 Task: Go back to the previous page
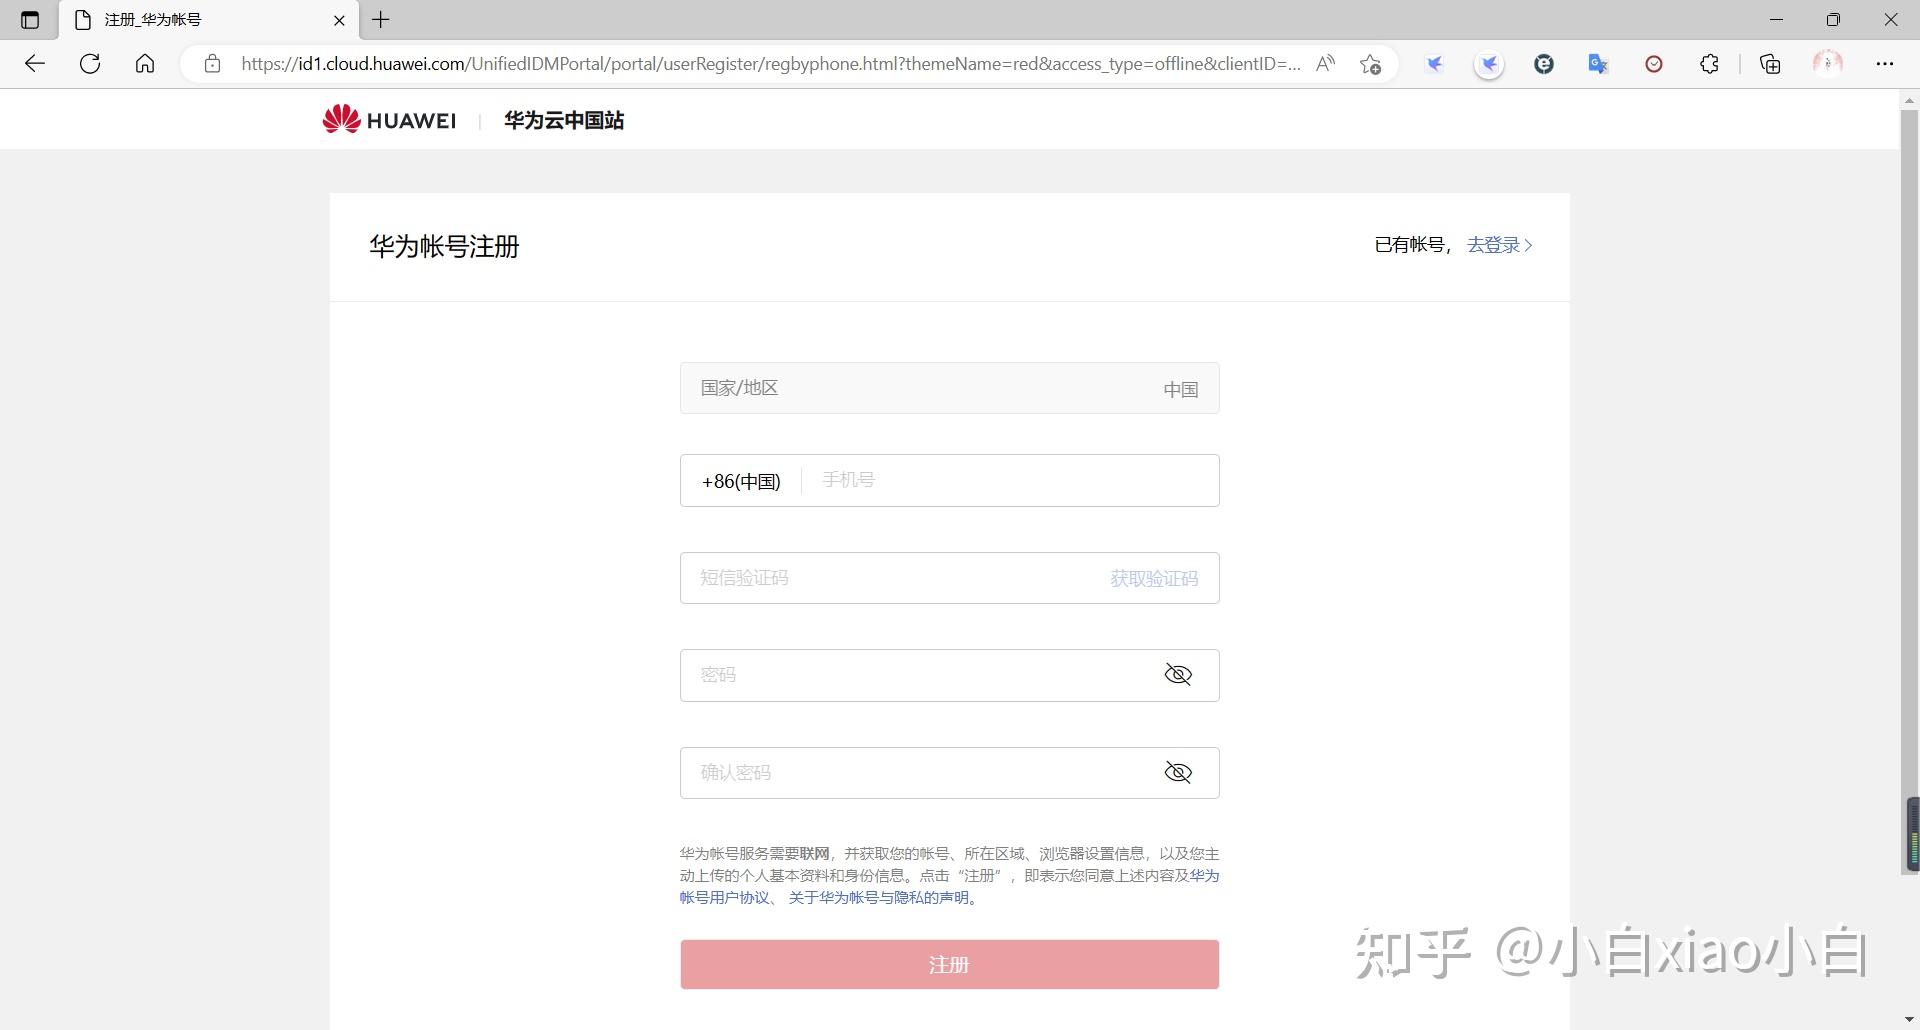click(x=35, y=64)
